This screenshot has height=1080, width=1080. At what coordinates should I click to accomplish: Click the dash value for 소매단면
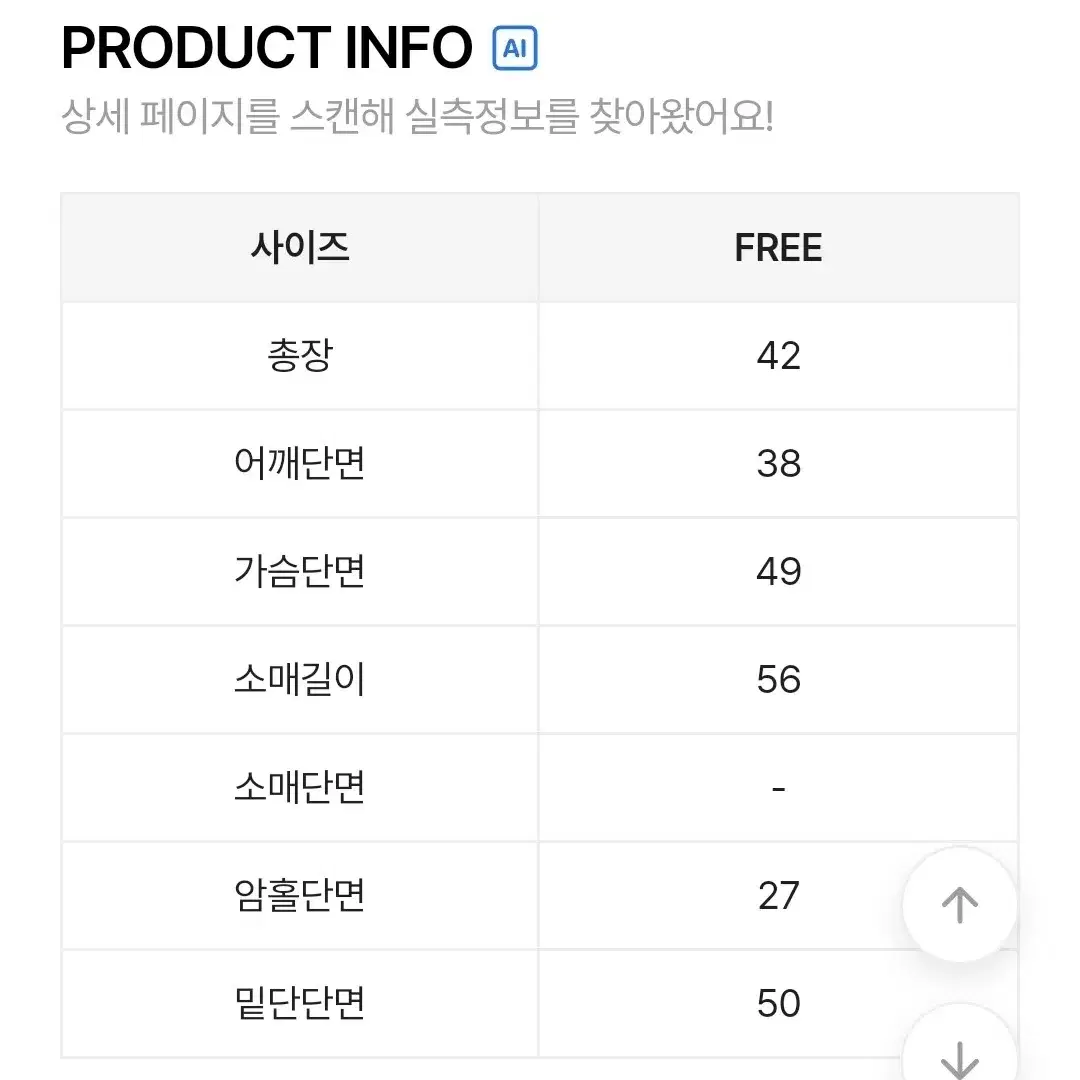778,788
